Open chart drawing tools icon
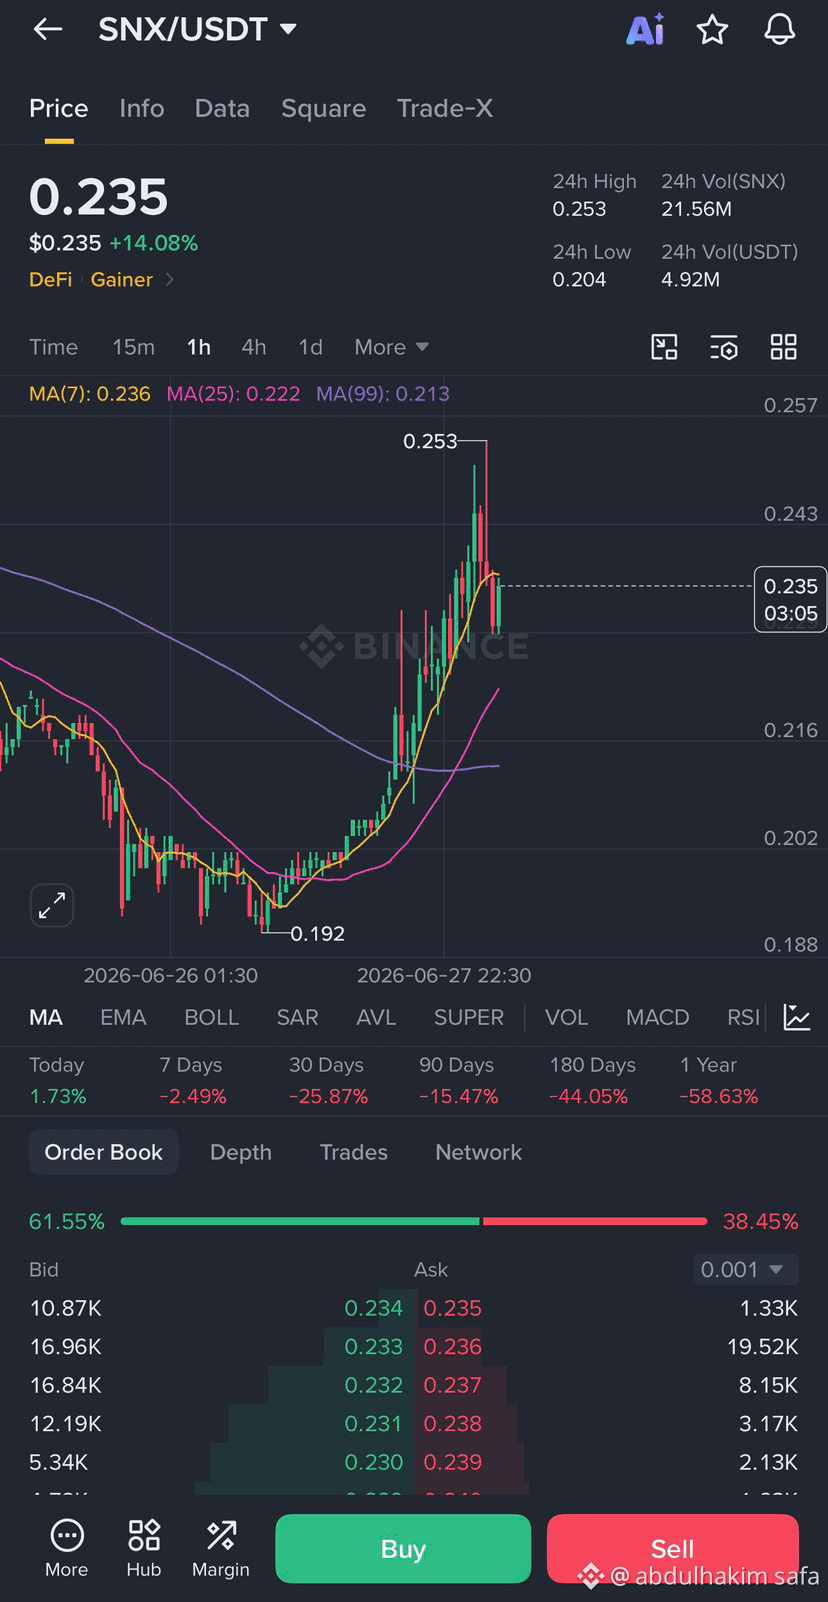 pos(664,347)
